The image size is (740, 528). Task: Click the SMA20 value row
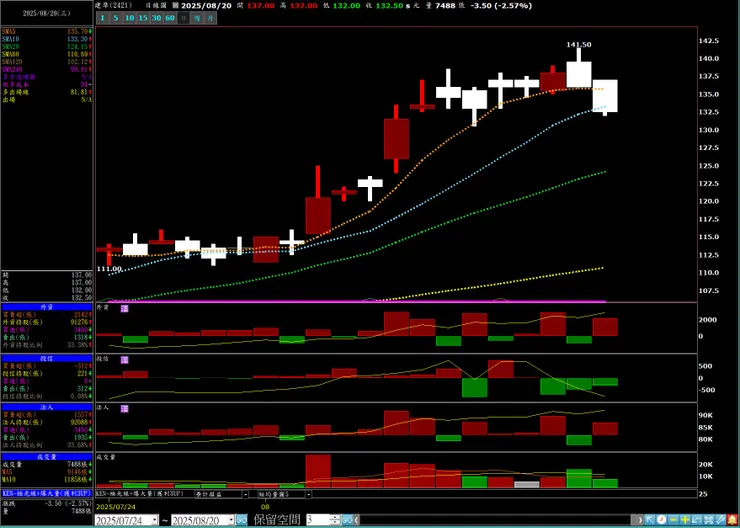click(x=47, y=47)
